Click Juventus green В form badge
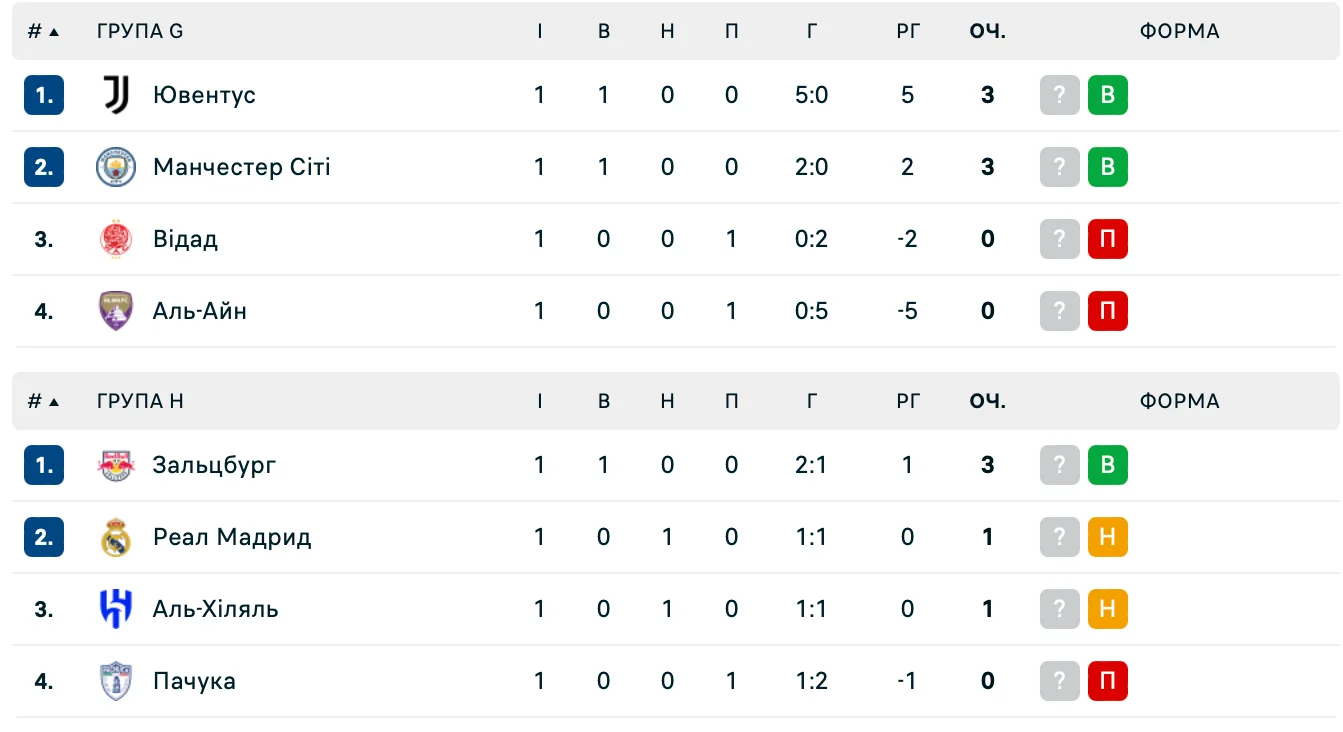The image size is (1343, 732). (1107, 95)
